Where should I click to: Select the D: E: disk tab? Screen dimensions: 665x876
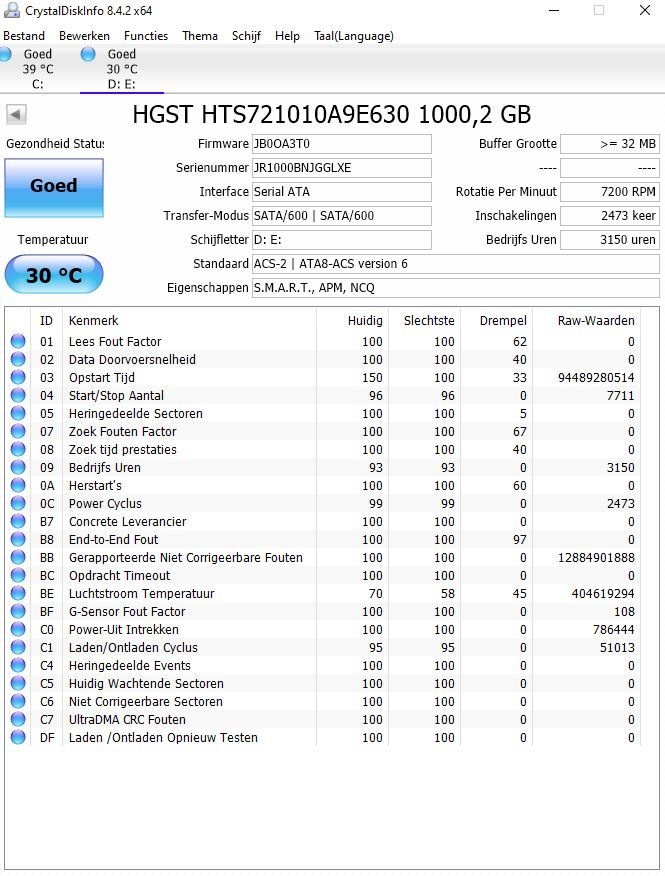pyautogui.click(x=122, y=69)
